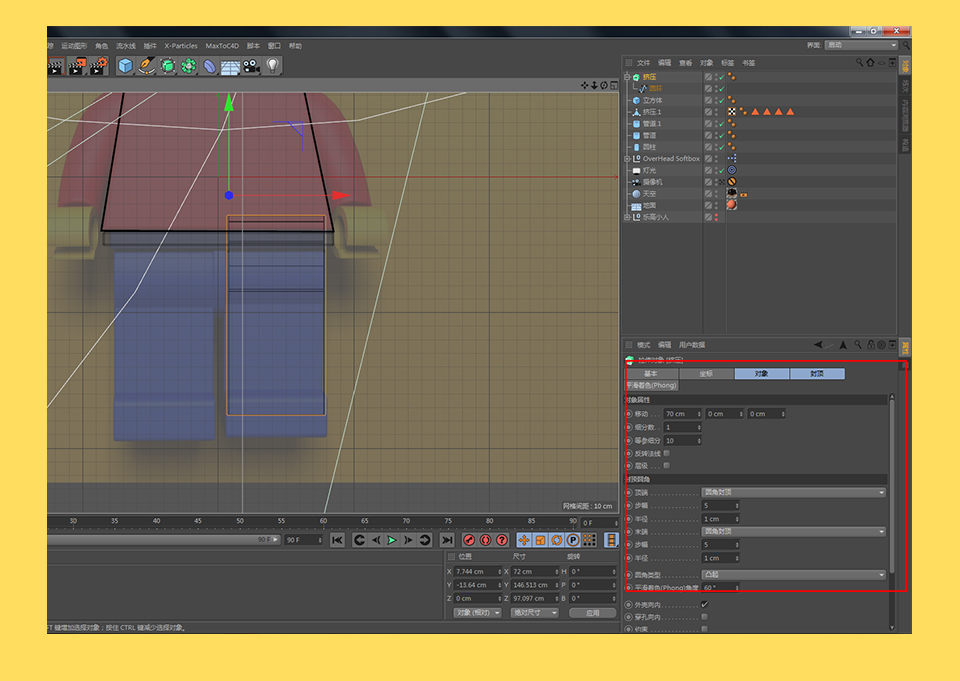Toggle viewport maximize layout icon
Screen dimensions: 960x681
click(613, 86)
